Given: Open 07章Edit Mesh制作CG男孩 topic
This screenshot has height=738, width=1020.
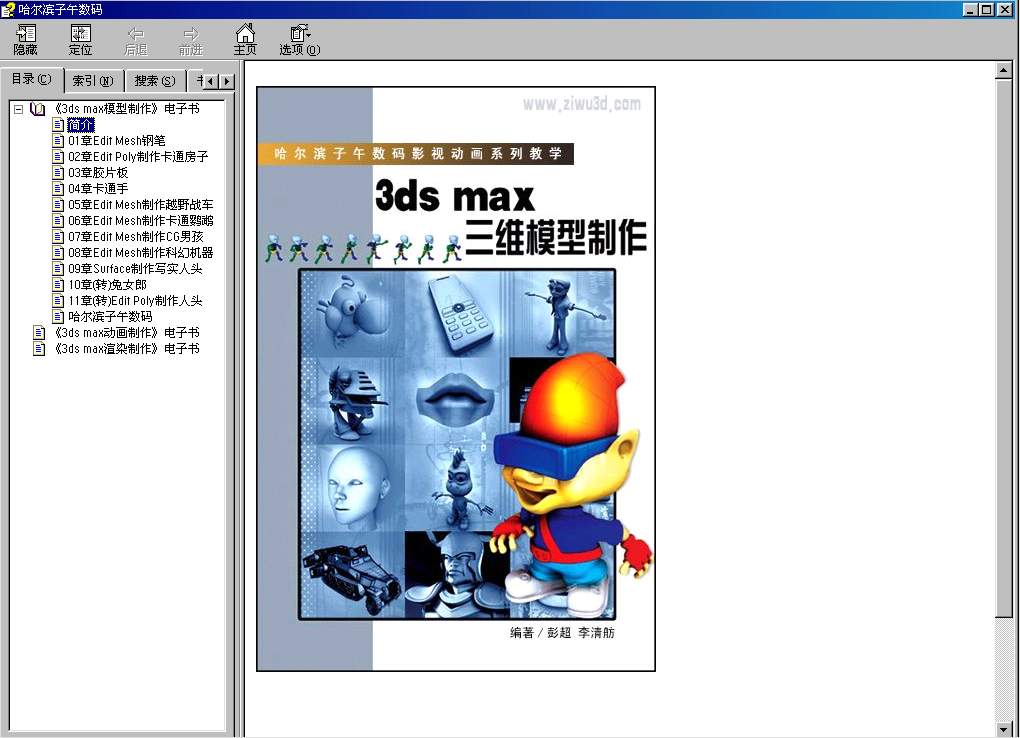Looking at the screenshot, I should pyautogui.click(x=136, y=237).
